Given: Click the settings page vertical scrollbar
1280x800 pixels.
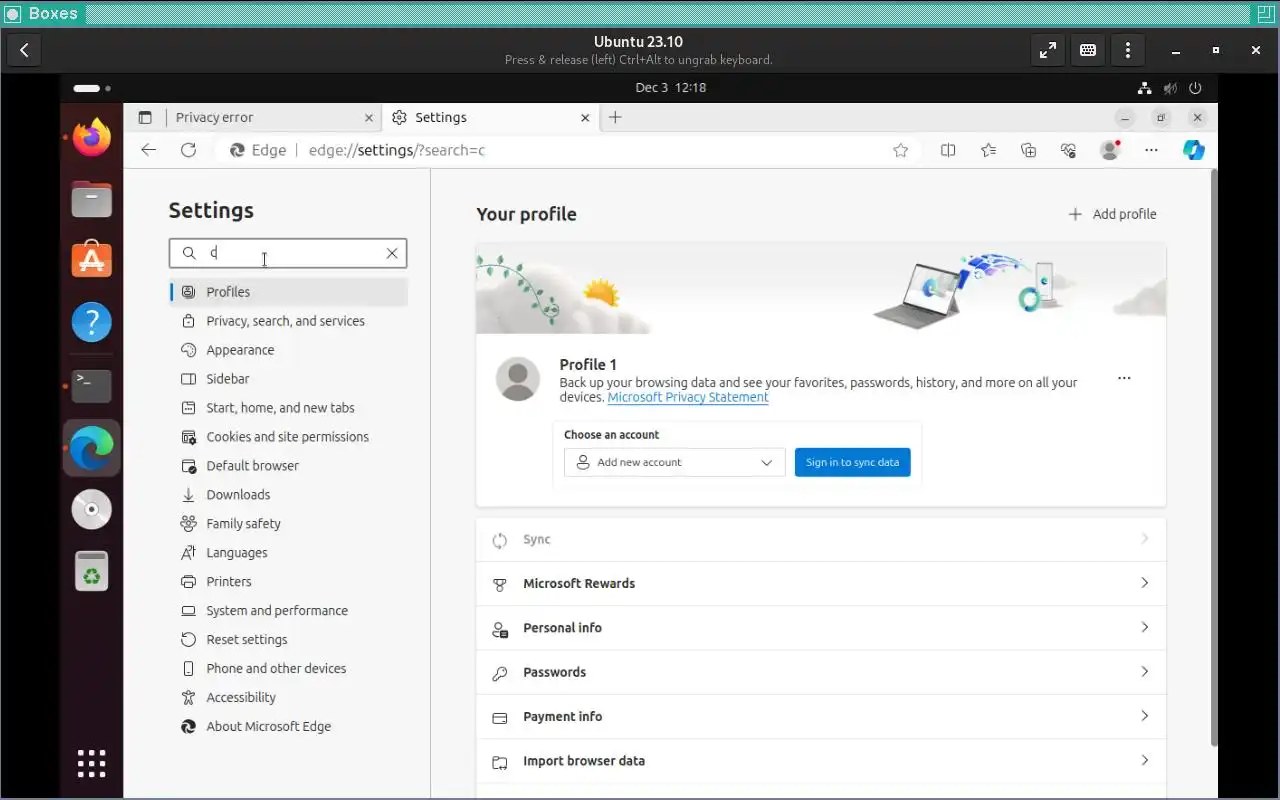Looking at the screenshot, I should (1214, 457).
